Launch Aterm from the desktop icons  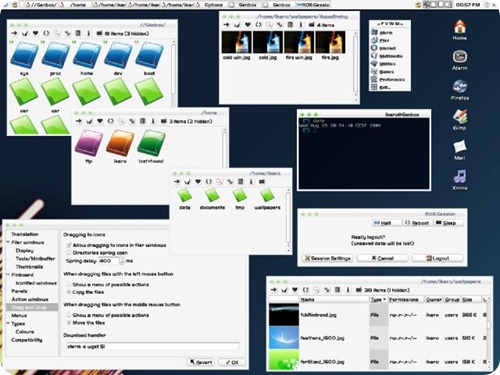click(x=460, y=57)
